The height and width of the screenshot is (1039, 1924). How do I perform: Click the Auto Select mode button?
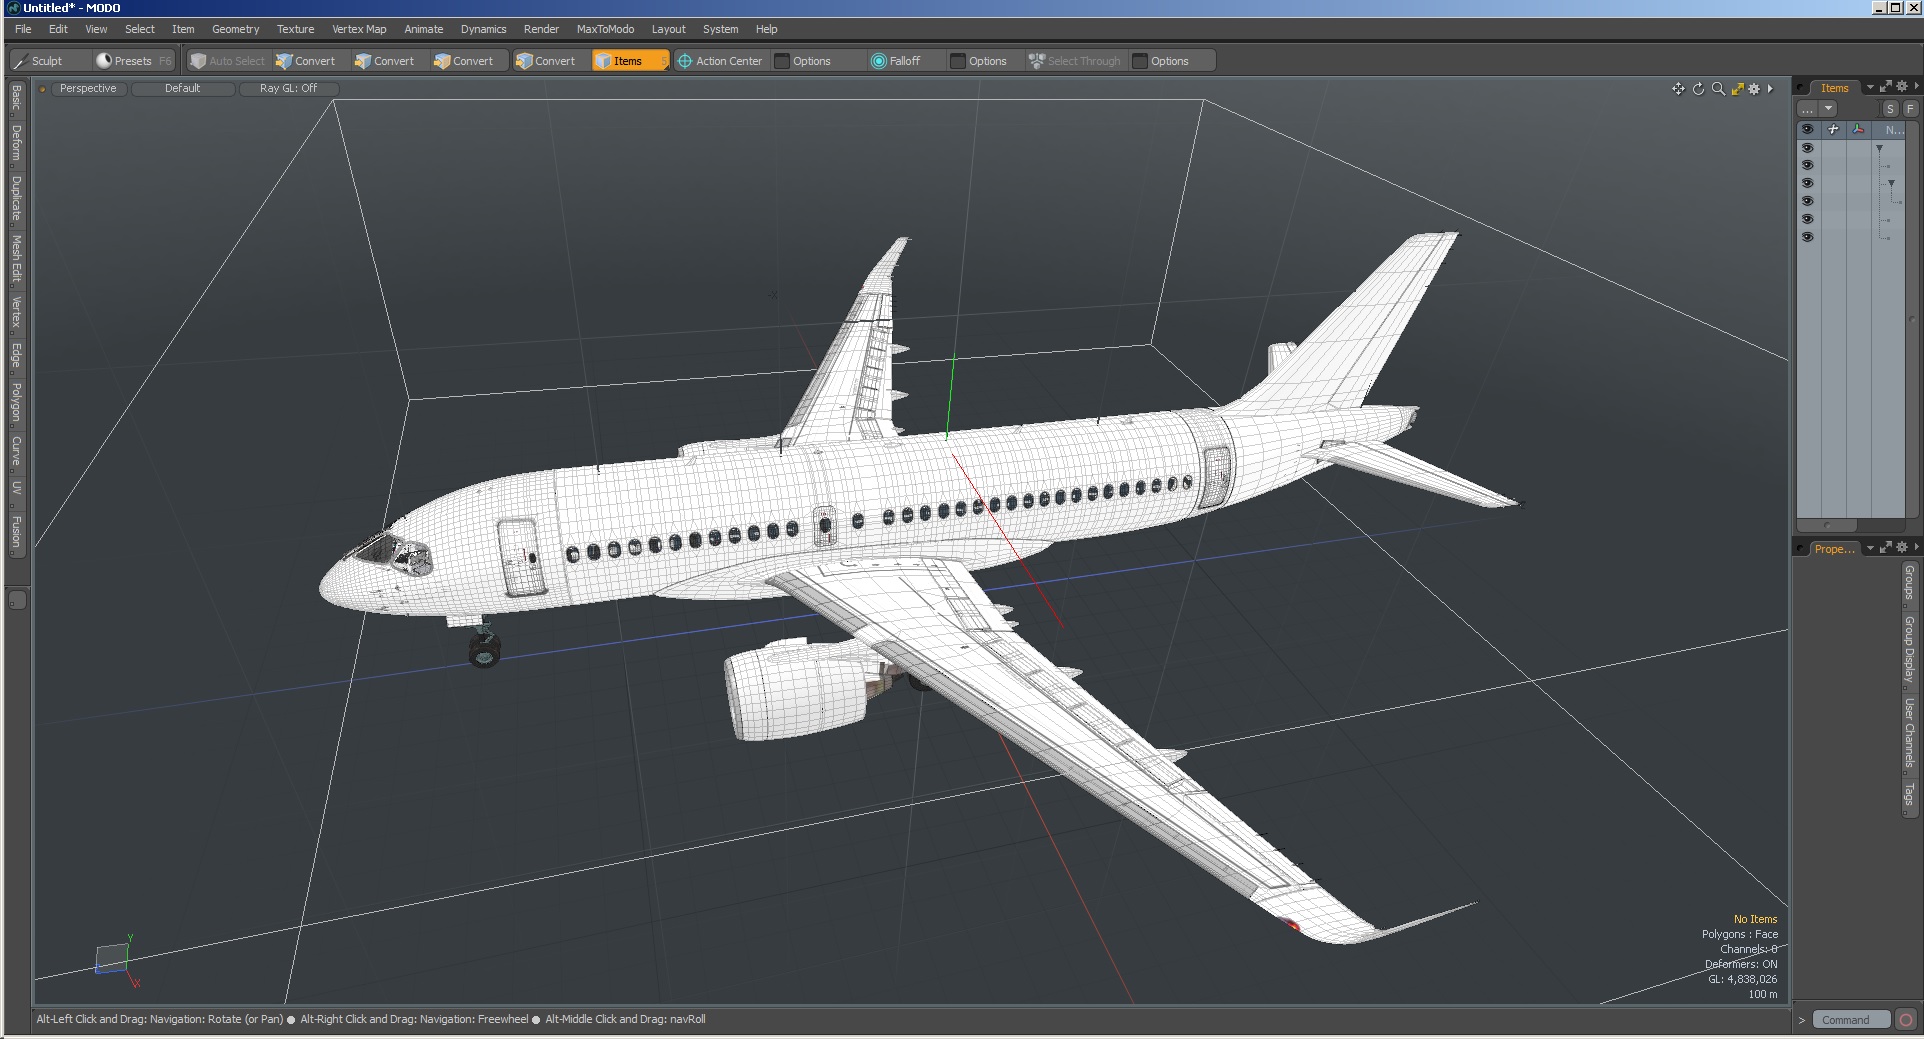(x=228, y=61)
